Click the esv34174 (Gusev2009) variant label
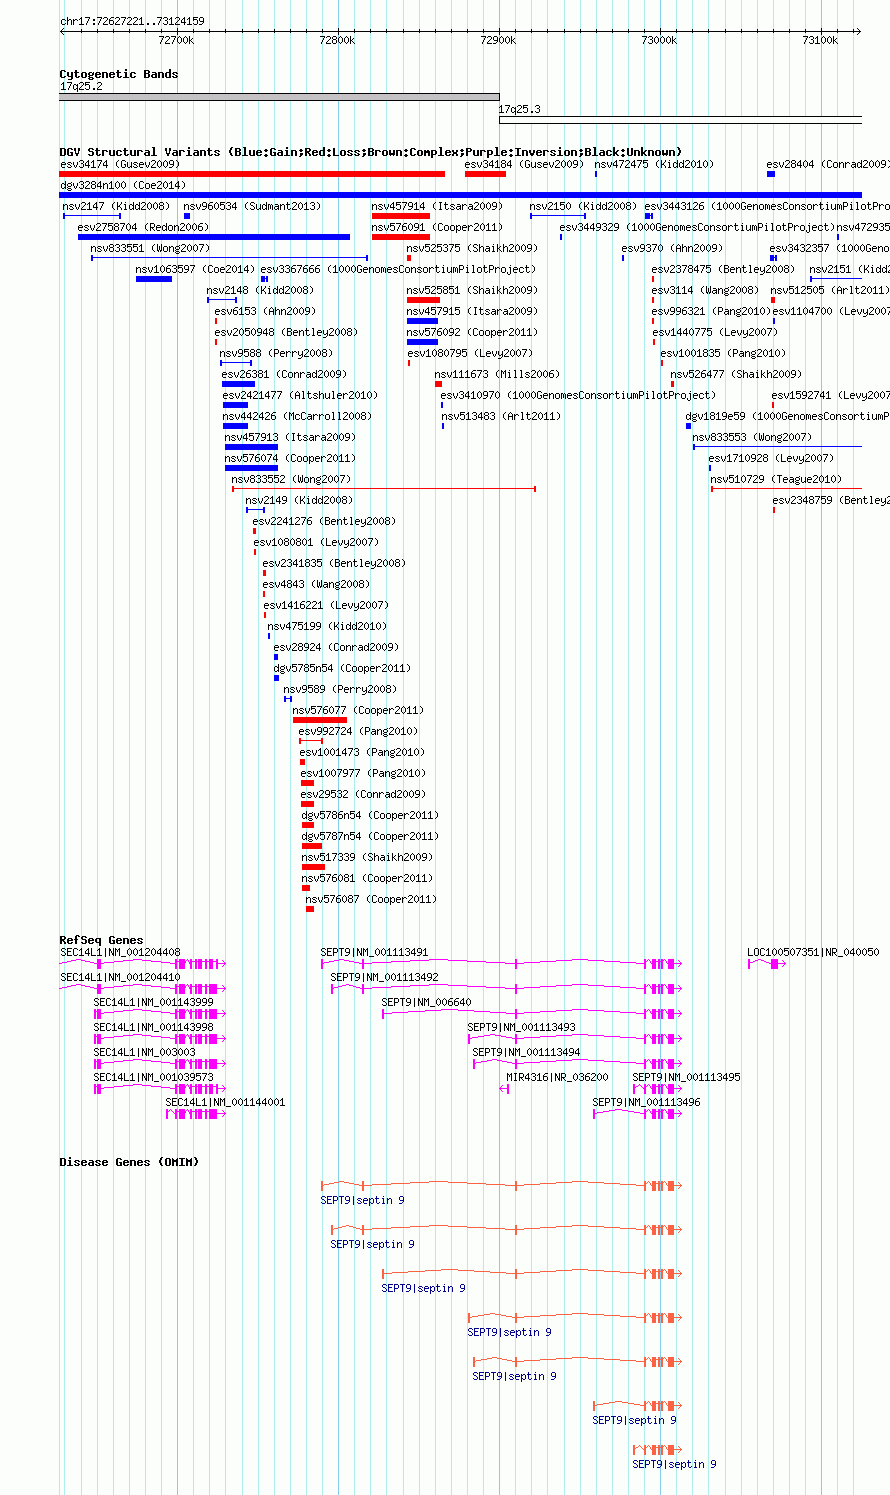 (120, 164)
